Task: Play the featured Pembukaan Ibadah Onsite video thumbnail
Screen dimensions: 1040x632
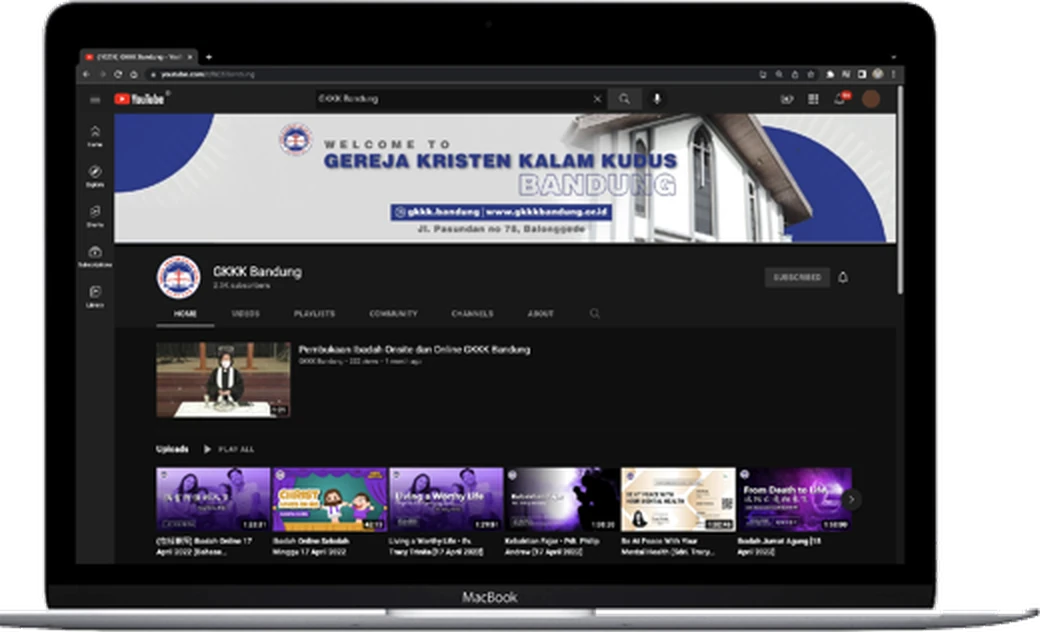Action: tap(223, 380)
